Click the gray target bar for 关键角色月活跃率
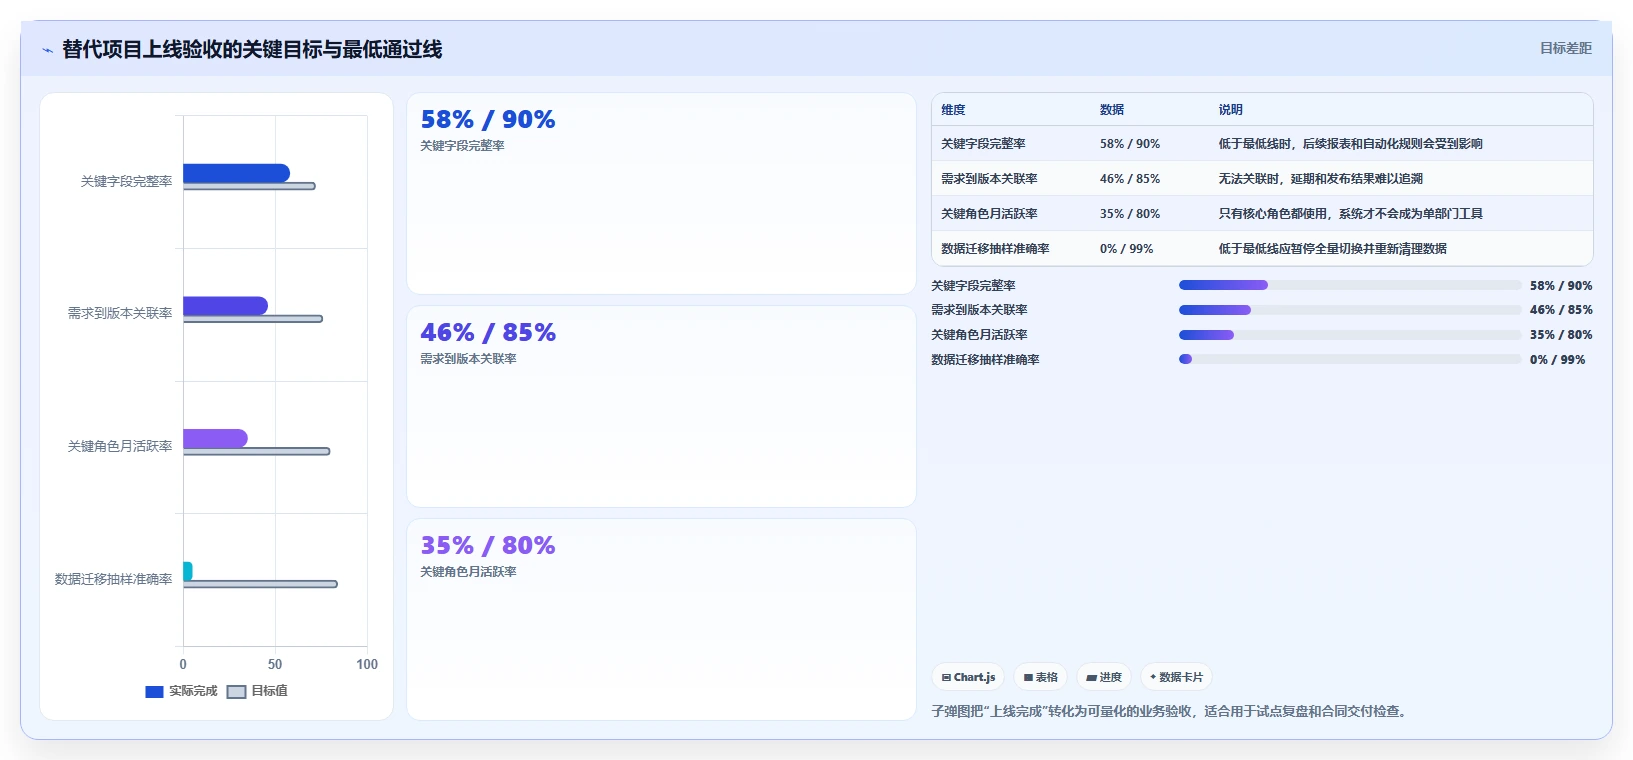The height and width of the screenshot is (760, 1633). (x=256, y=451)
